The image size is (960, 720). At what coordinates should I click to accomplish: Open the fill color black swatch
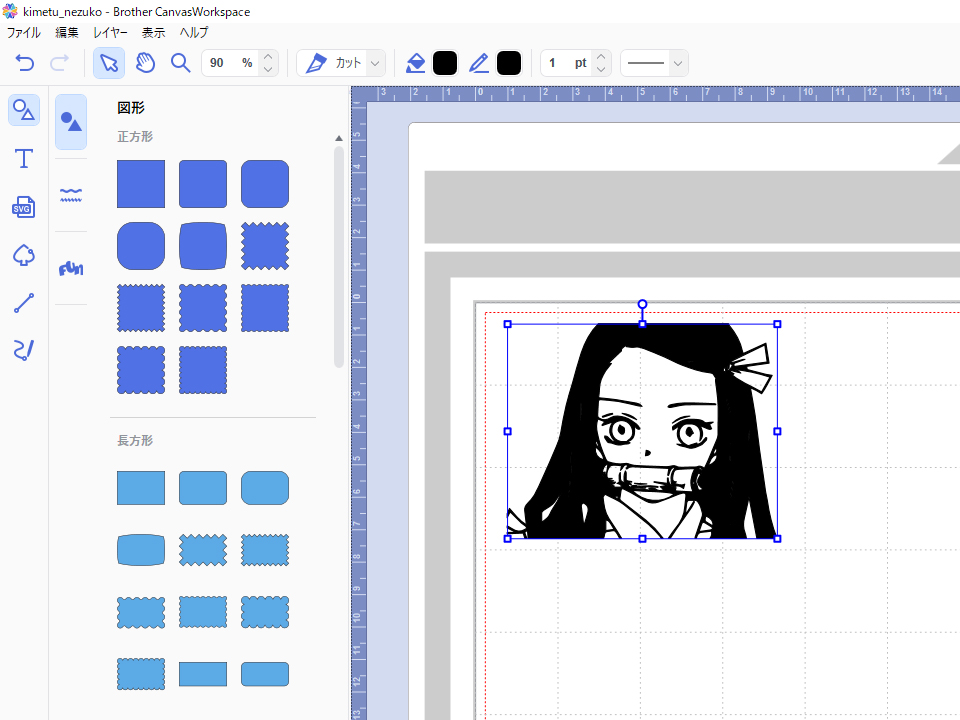[x=445, y=63]
